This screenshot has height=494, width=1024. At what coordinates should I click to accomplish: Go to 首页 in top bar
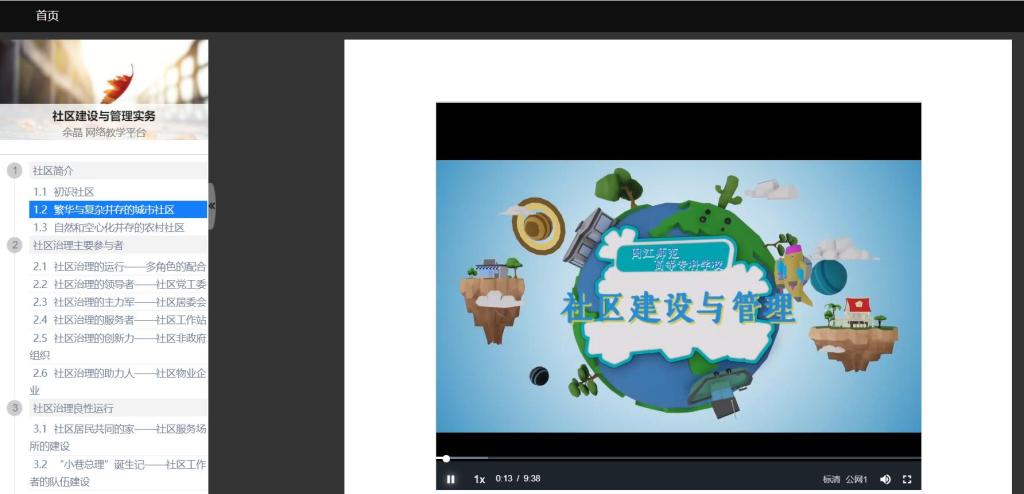47,16
